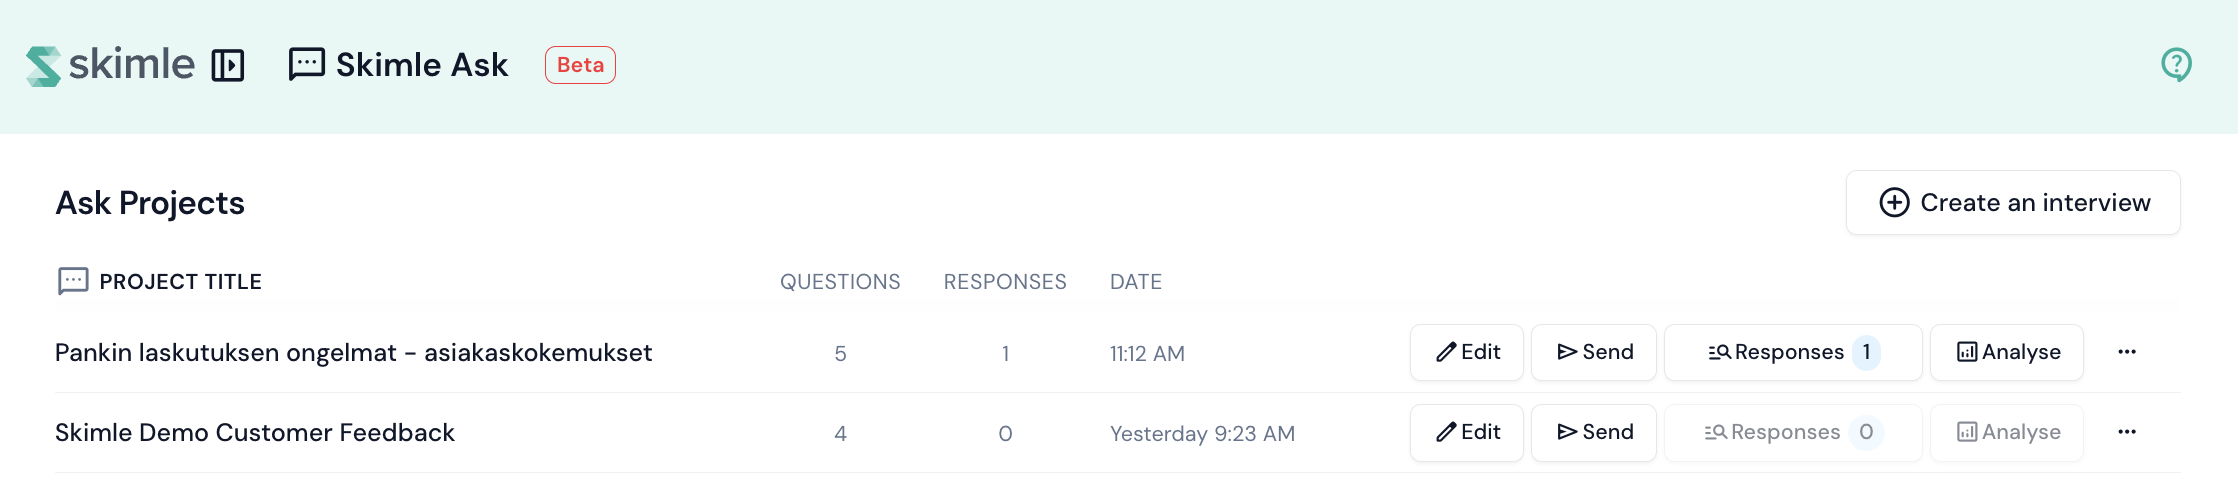The height and width of the screenshot is (482, 2238).
Task: Analyse the Pankin laskutuksen project
Action: (x=2007, y=353)
